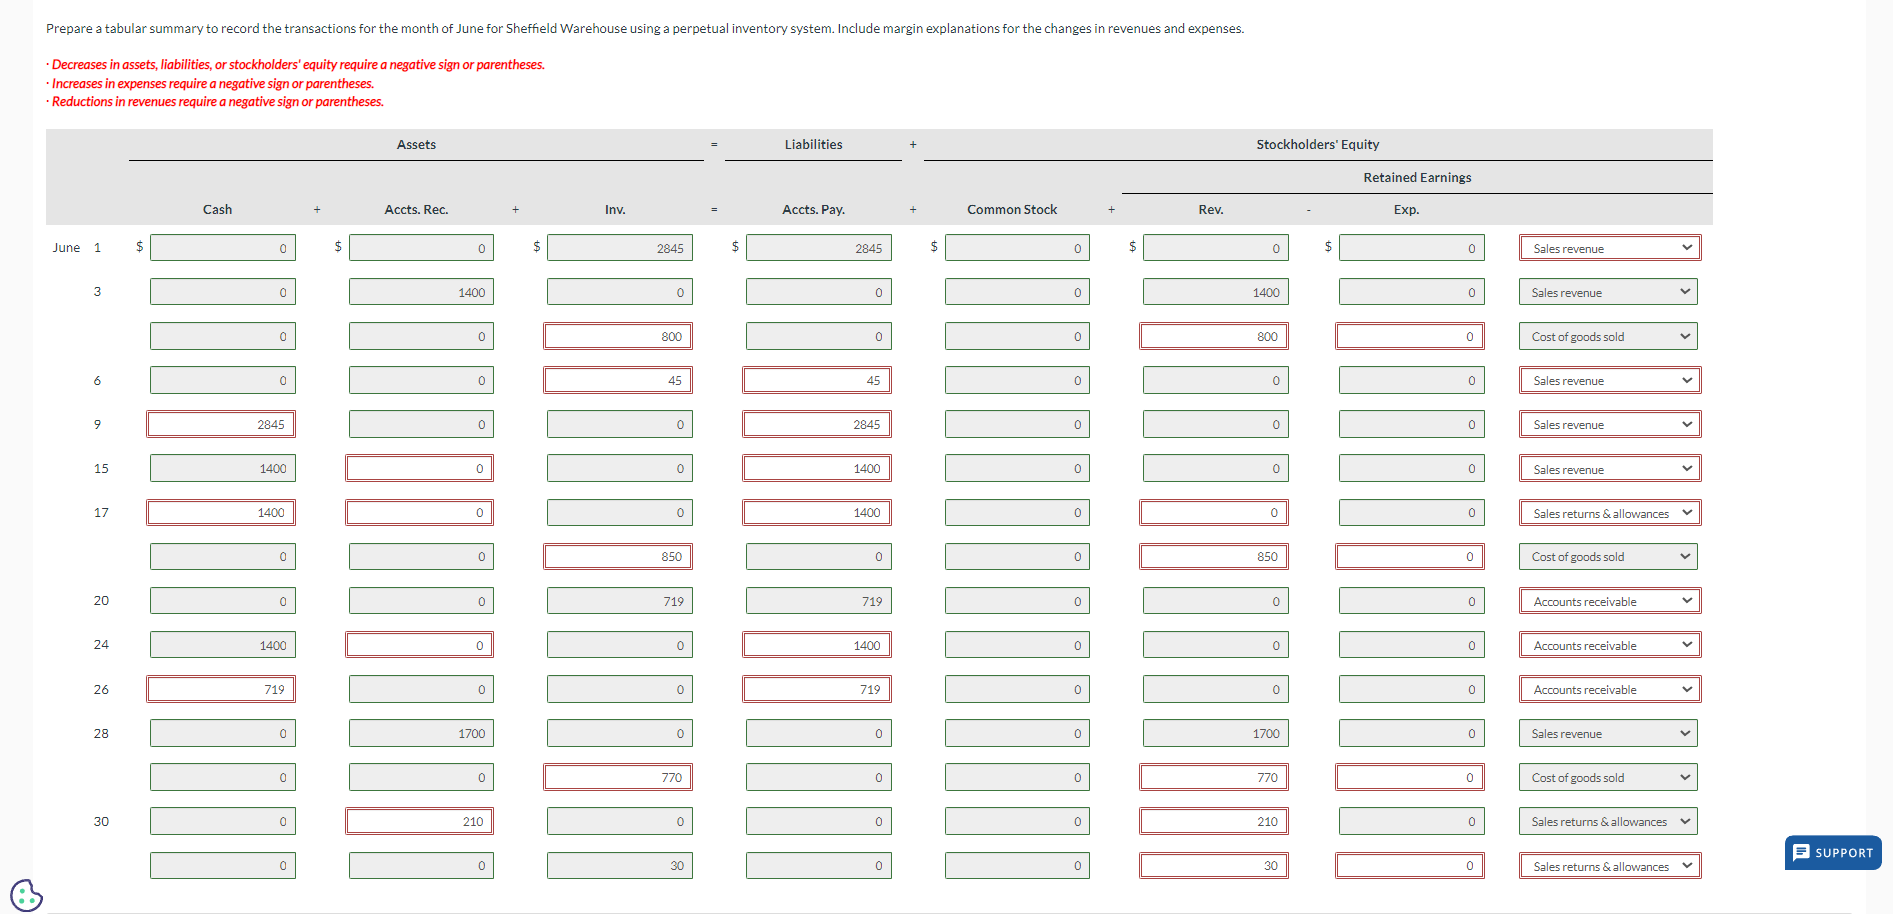Open June 9 Sales revenue dropdown
The height and width of the screenshot is (914, 1893).
pos(1610,424)
